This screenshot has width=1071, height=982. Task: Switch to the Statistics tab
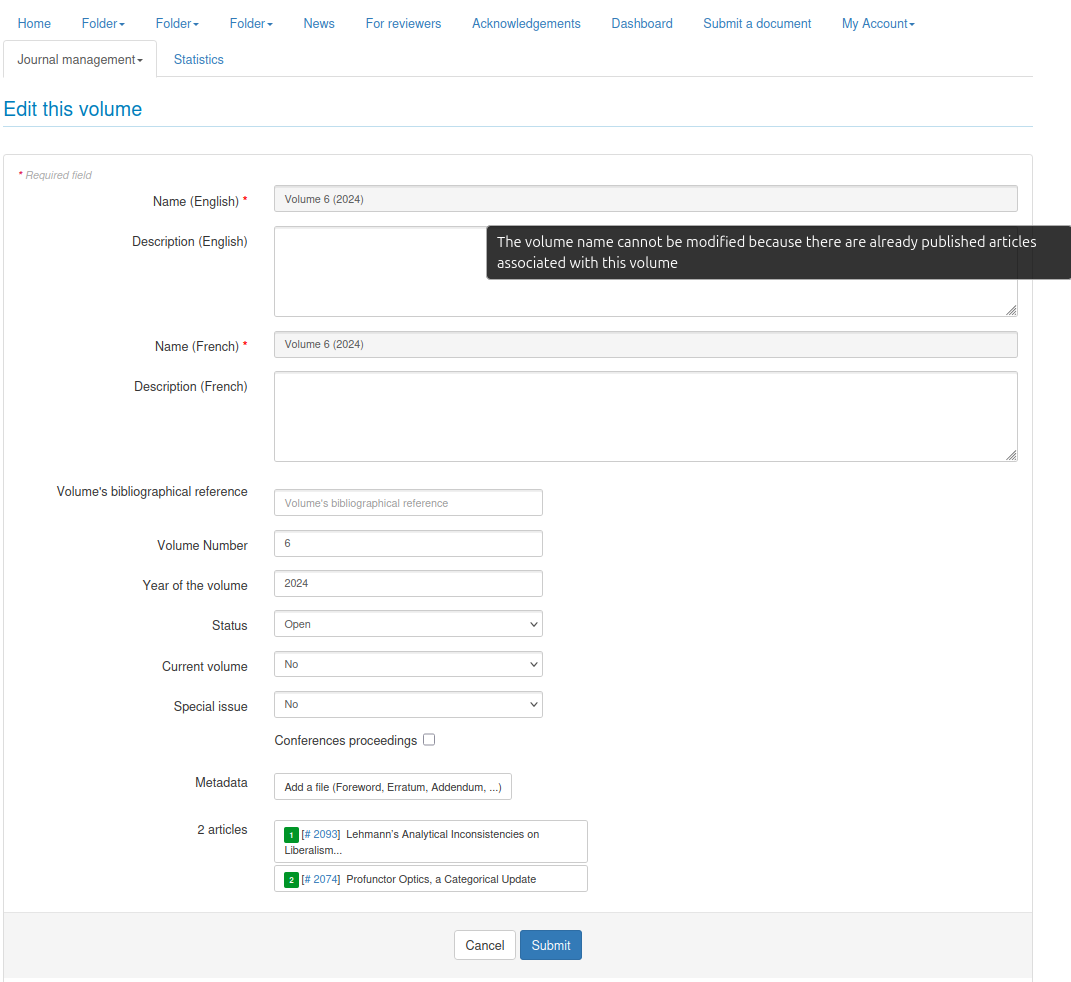coord(198,60)
